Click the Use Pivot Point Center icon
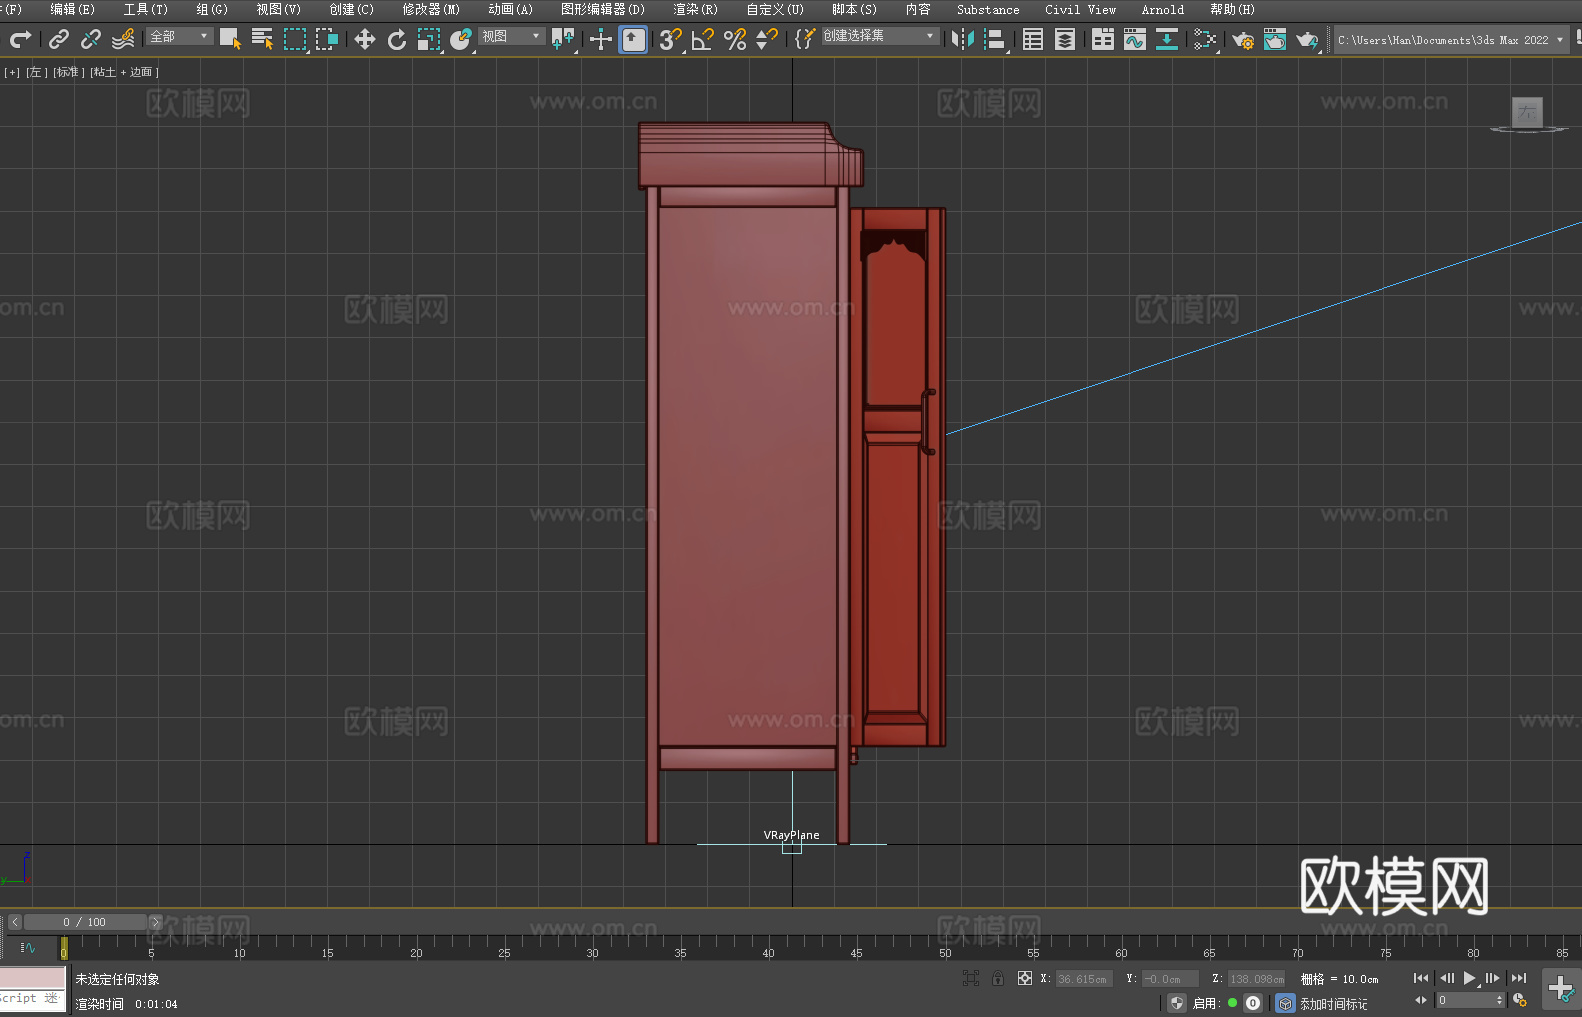The height and width of the screenshot is (1017, 1582). pyautogui.click(x=563, y=39)
